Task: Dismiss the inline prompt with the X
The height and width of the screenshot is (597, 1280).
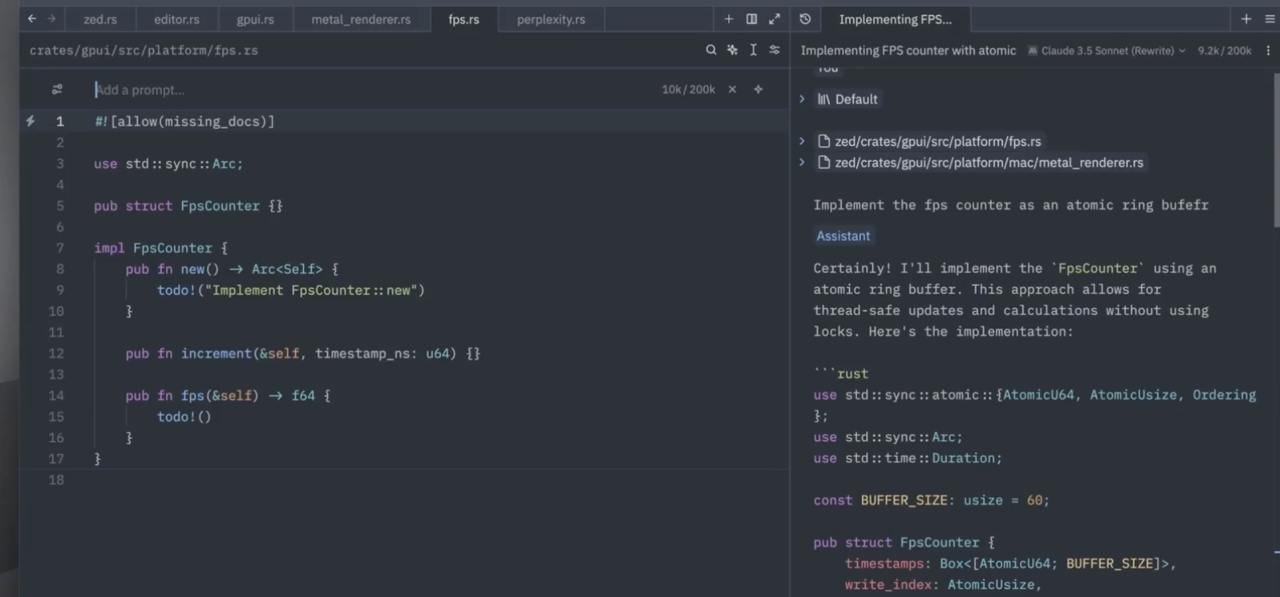Action: pyautogui.click(x=732, y=90)
